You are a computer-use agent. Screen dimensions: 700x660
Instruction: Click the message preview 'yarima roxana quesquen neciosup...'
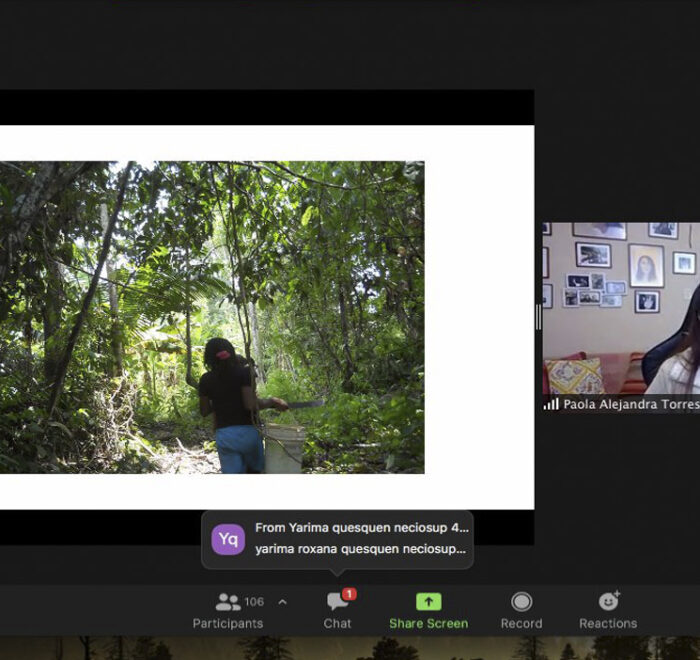pyautogui.click(x=360, y=549)
